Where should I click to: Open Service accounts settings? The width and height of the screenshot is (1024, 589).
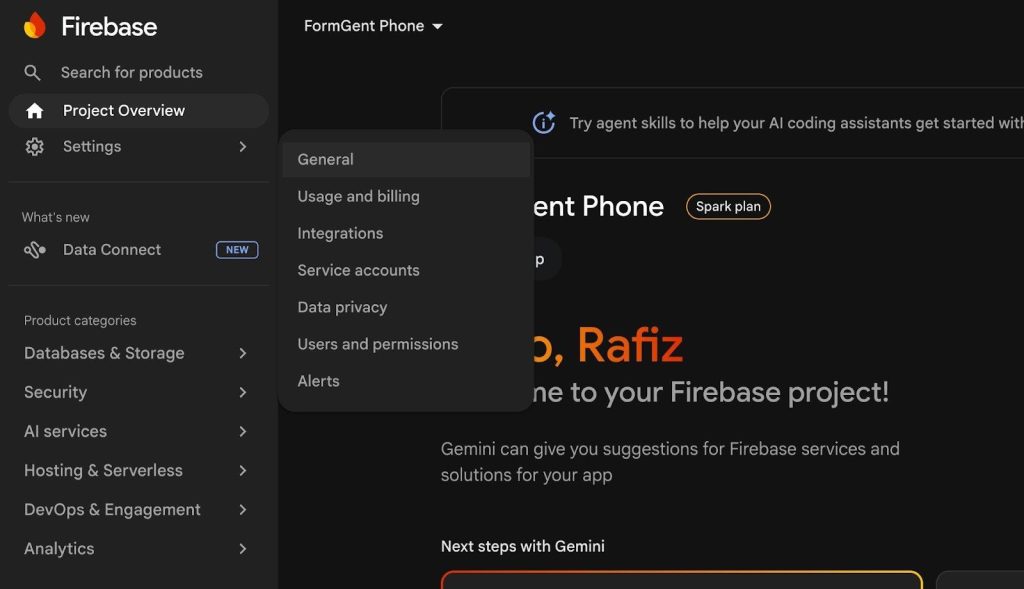point(406,270)
